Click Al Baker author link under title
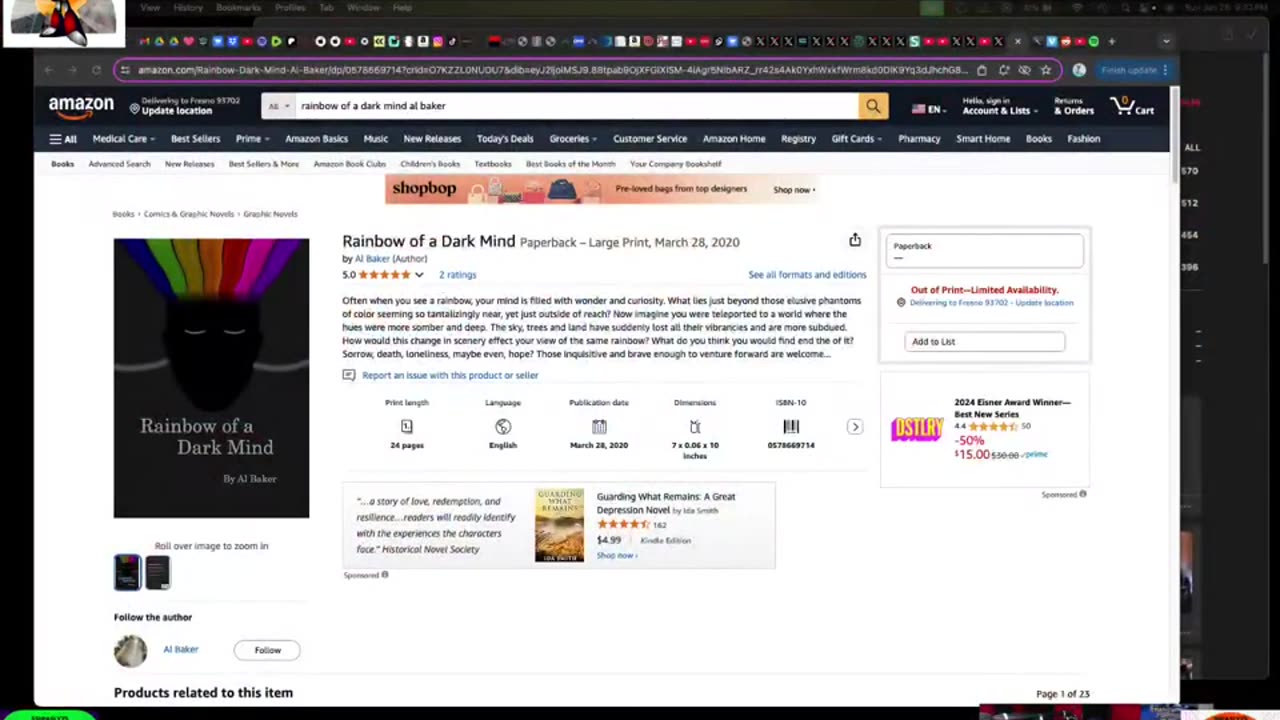The width and height of the screenshot is (1280, 720). tap(372, 259)
